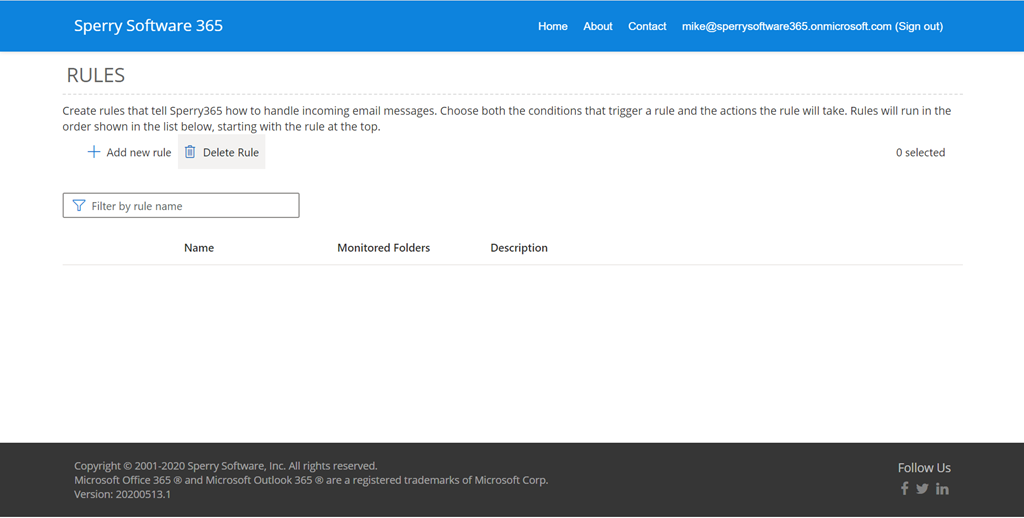Click the 0 selected counter text

[920, 152]
